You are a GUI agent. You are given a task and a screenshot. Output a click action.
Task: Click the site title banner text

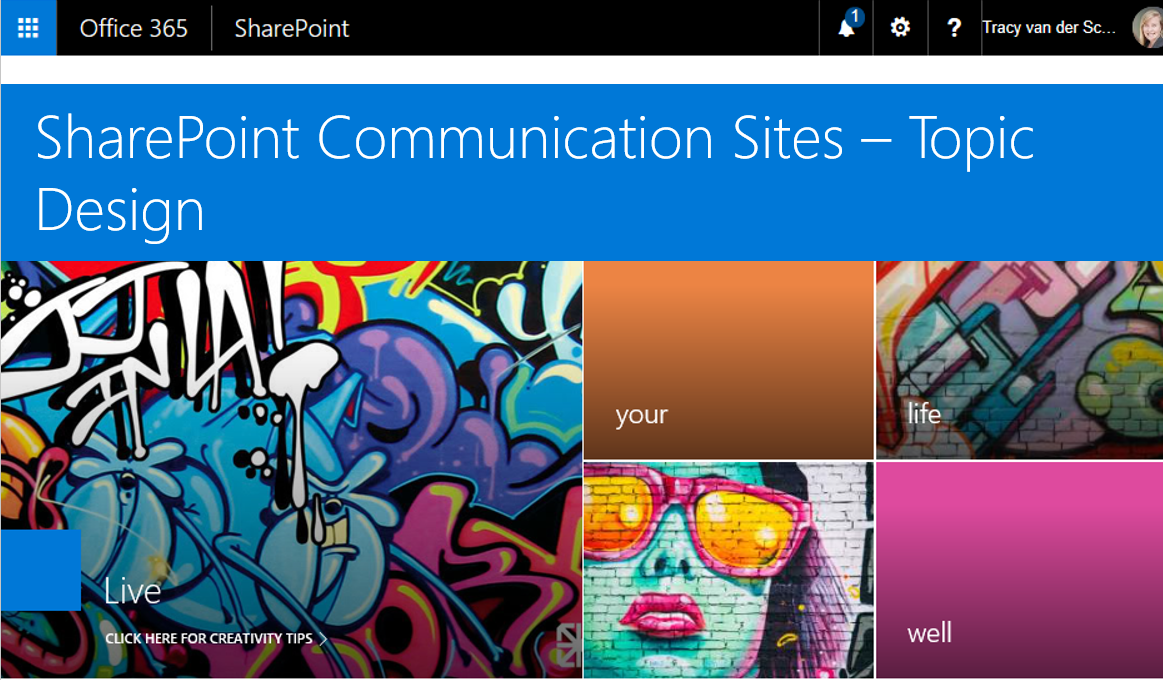click(537, 170)
